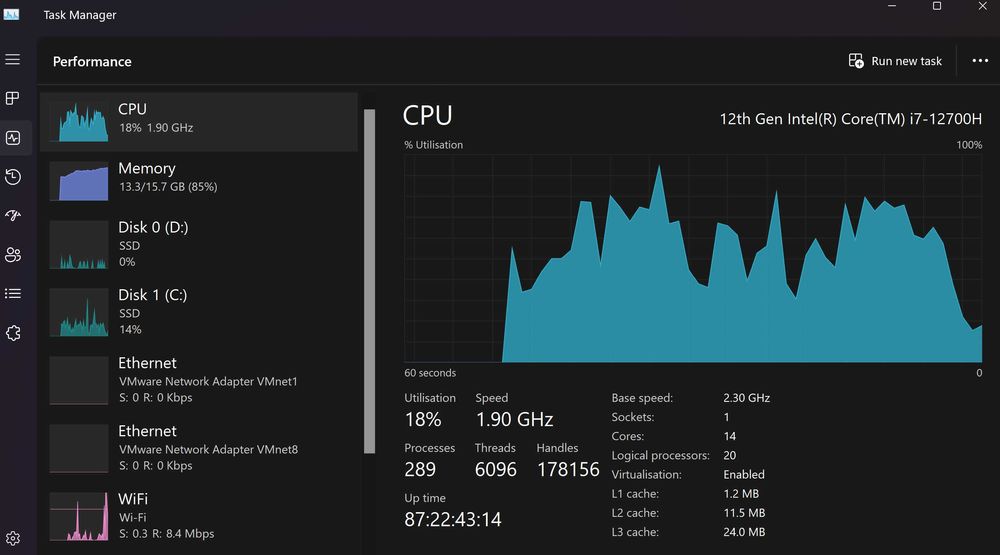Click the 289 processes value
Viewport: 1000px width, 555px height.
coord(420,470)
